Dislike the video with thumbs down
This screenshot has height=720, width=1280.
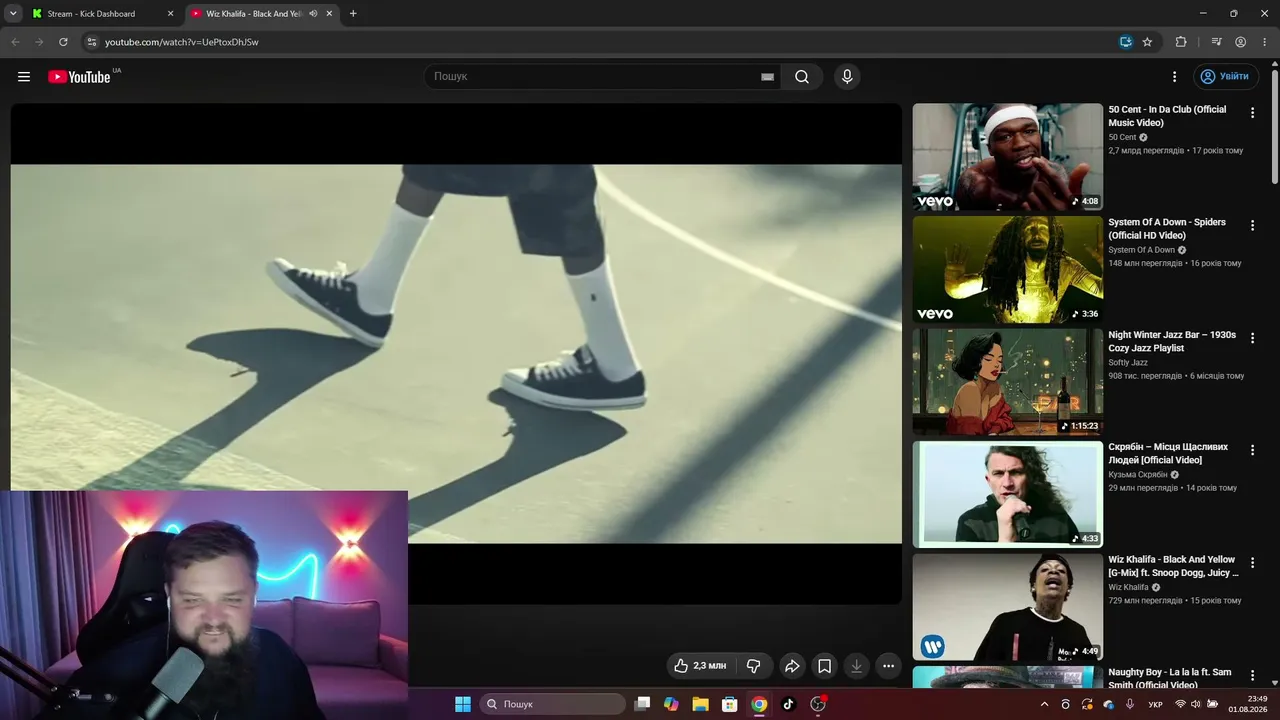point(754,666)
